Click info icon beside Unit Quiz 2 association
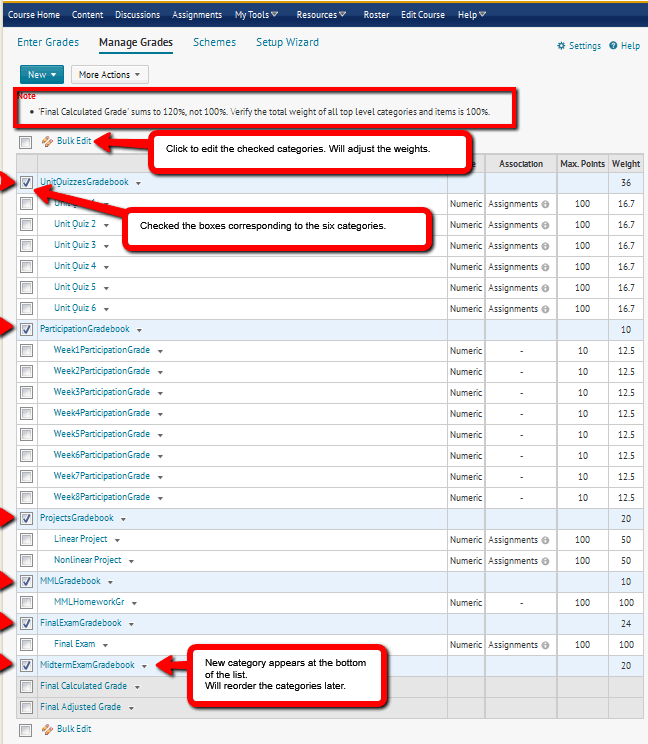648x744 pixels. (545, 225)
